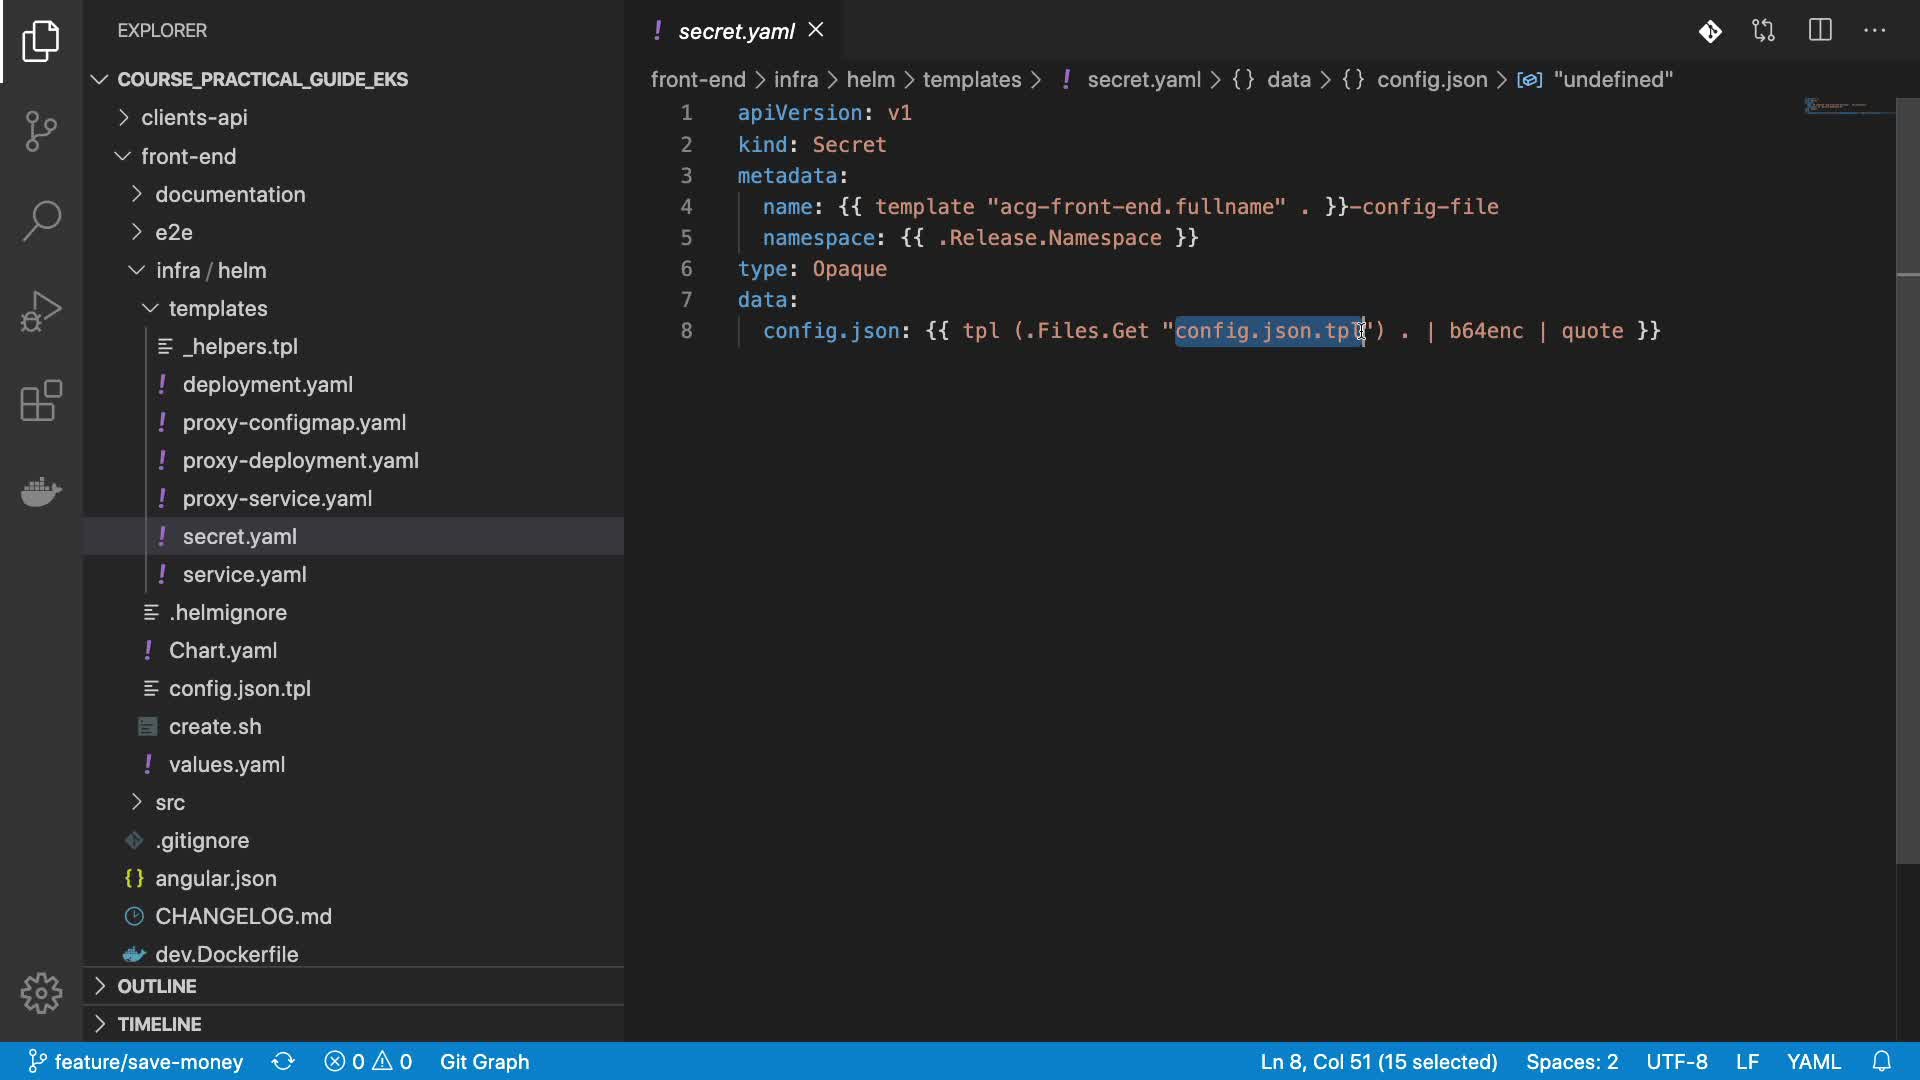Click Synchronize Changes icon in status bar
The width and height of the screenshot is (1920, 1080).
tap(283, 1061)
